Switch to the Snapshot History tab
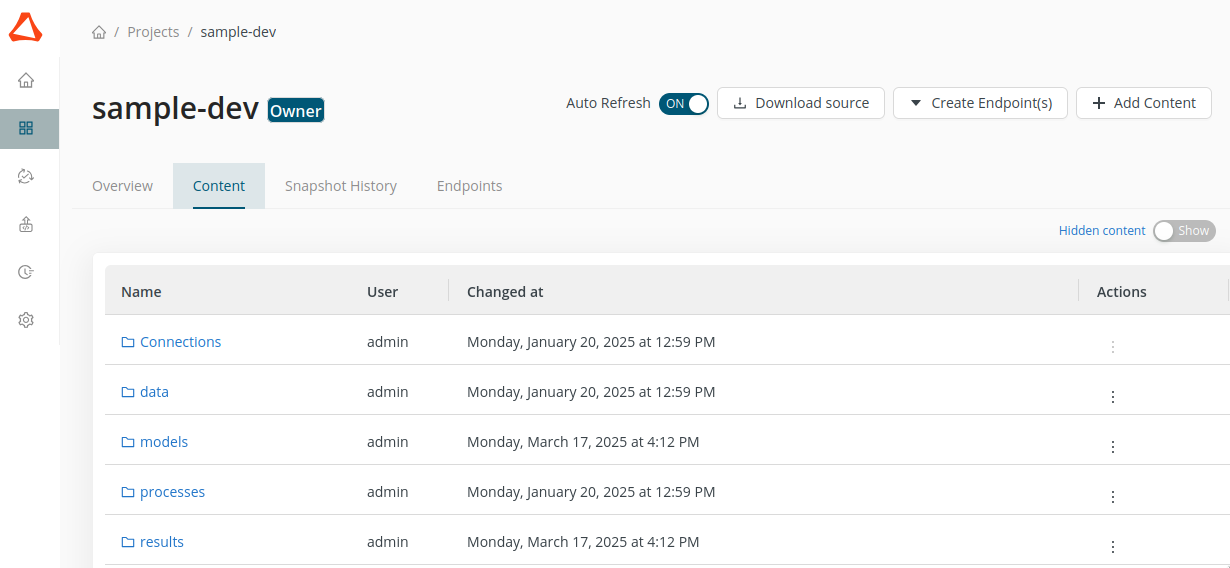 point(340,186)
